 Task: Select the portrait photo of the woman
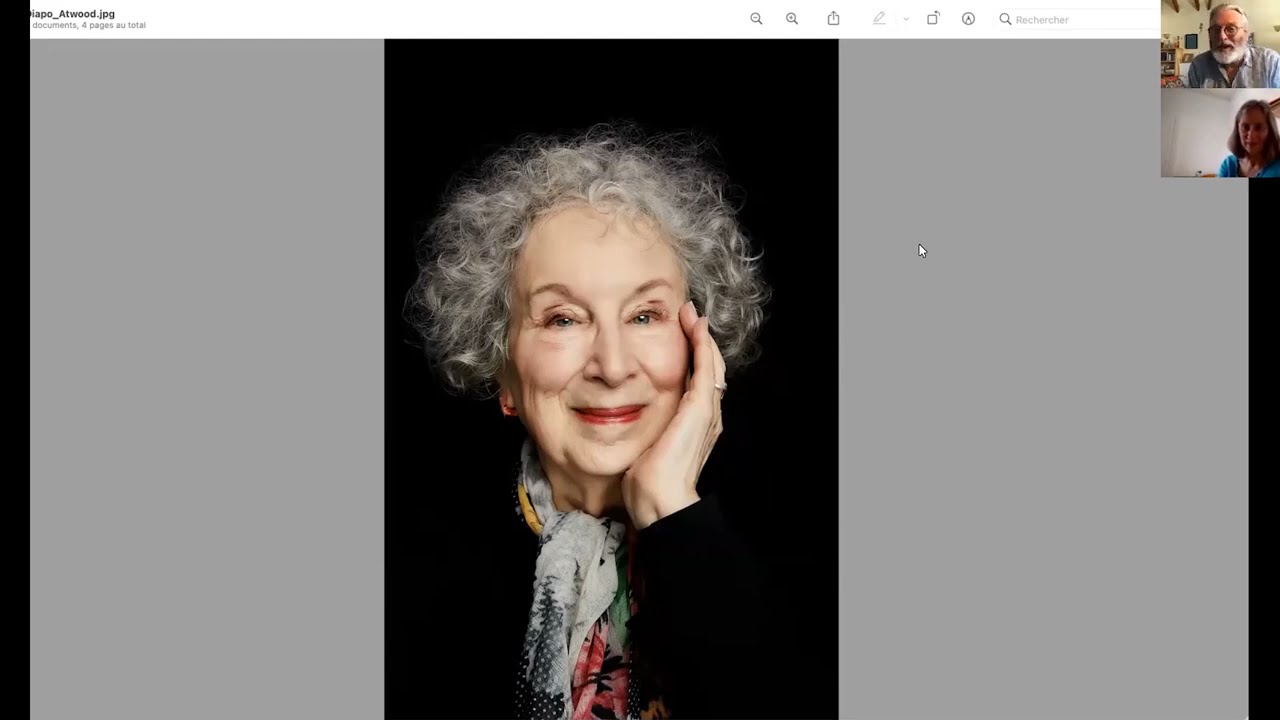[611, 379]
